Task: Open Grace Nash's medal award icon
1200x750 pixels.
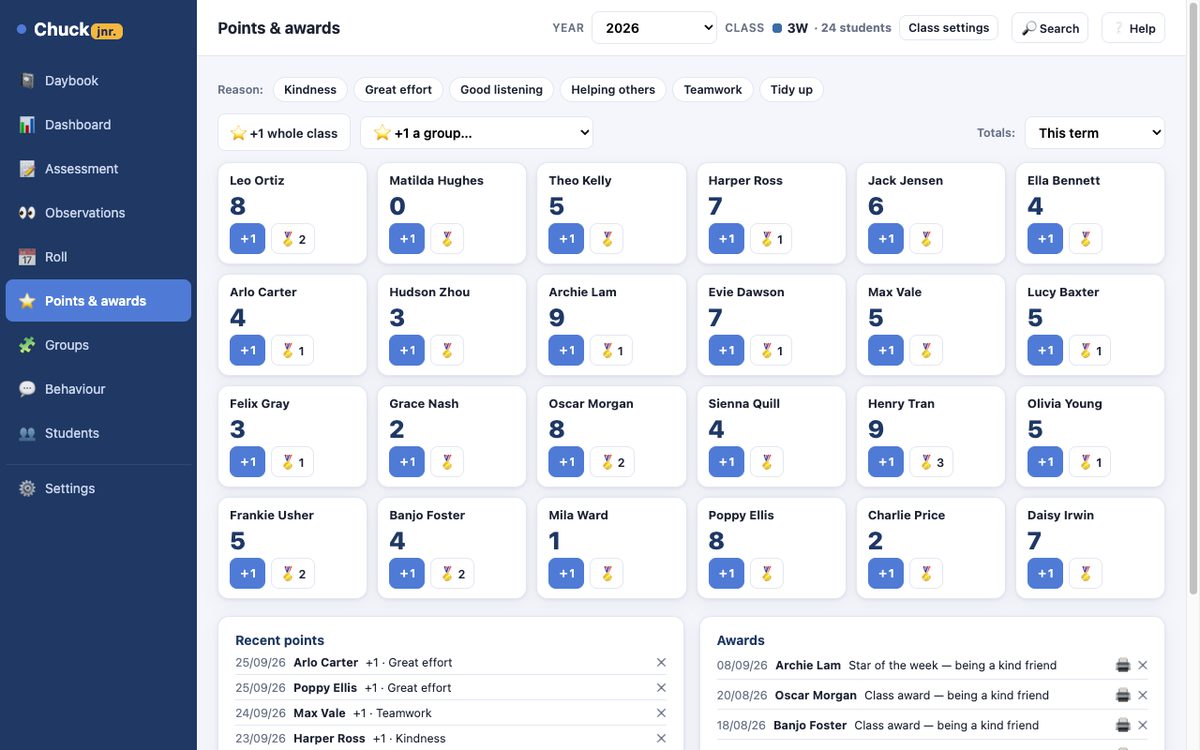Action: [447, 462]
